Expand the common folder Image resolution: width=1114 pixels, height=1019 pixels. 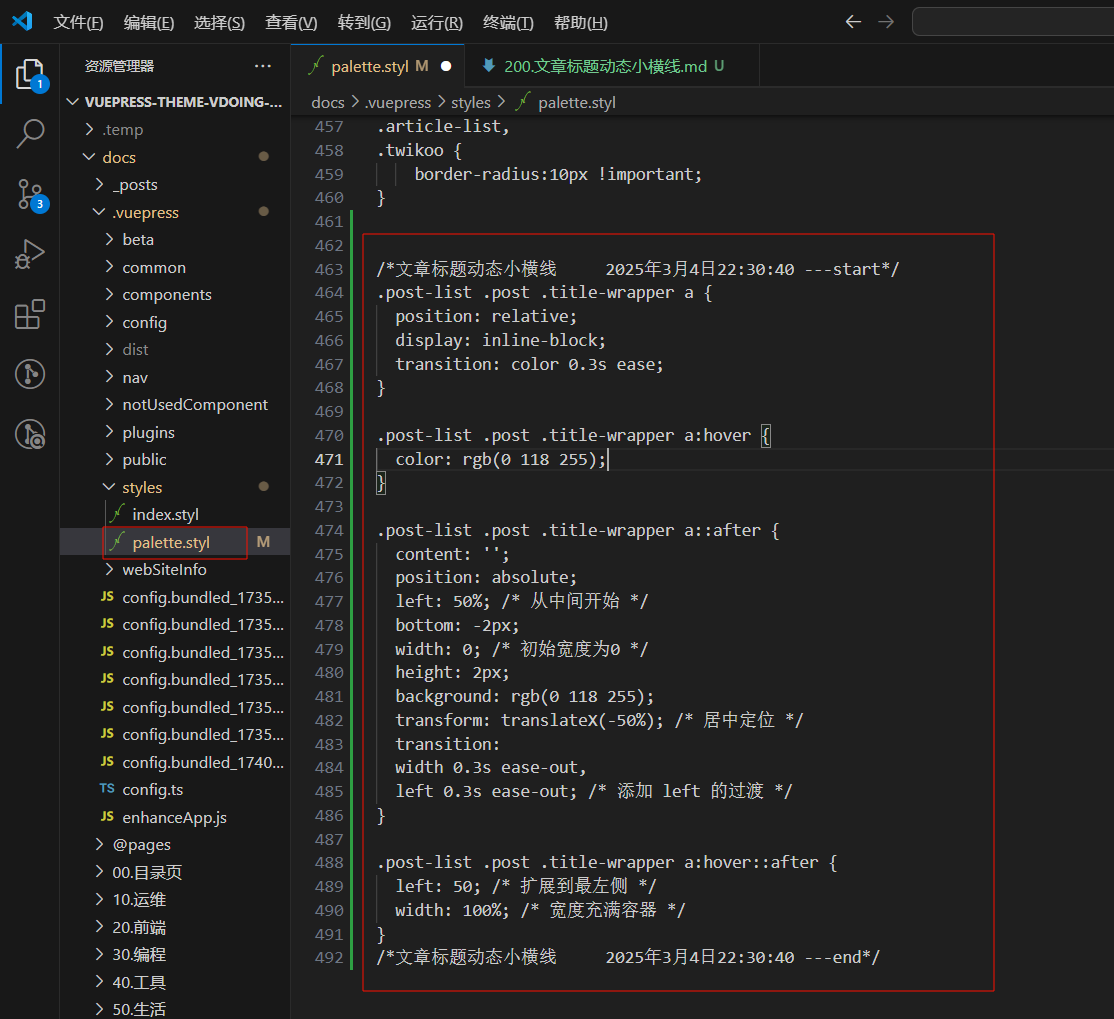point(175,267)
